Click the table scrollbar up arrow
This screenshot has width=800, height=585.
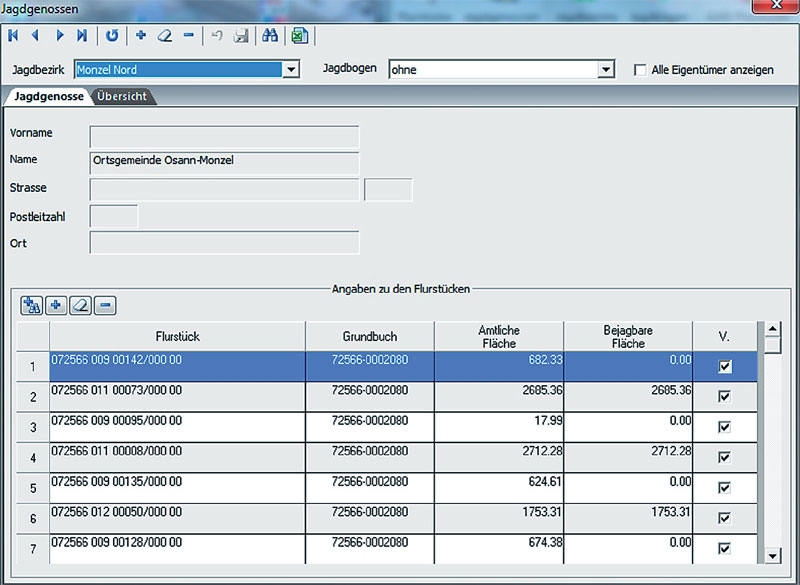(773, 329)
